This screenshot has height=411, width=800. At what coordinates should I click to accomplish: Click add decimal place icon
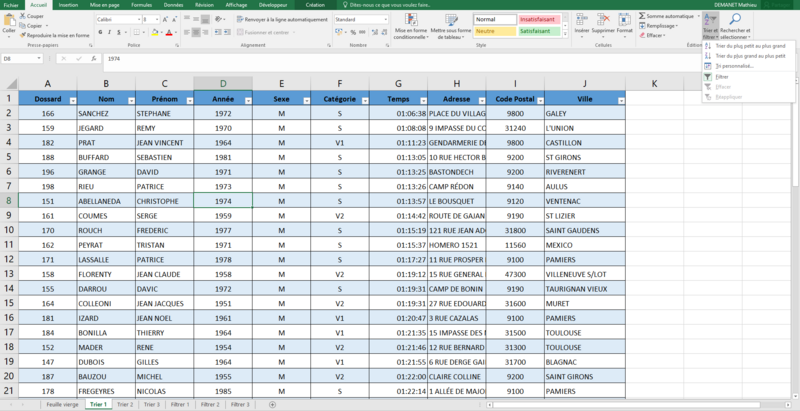coord(374,32)
